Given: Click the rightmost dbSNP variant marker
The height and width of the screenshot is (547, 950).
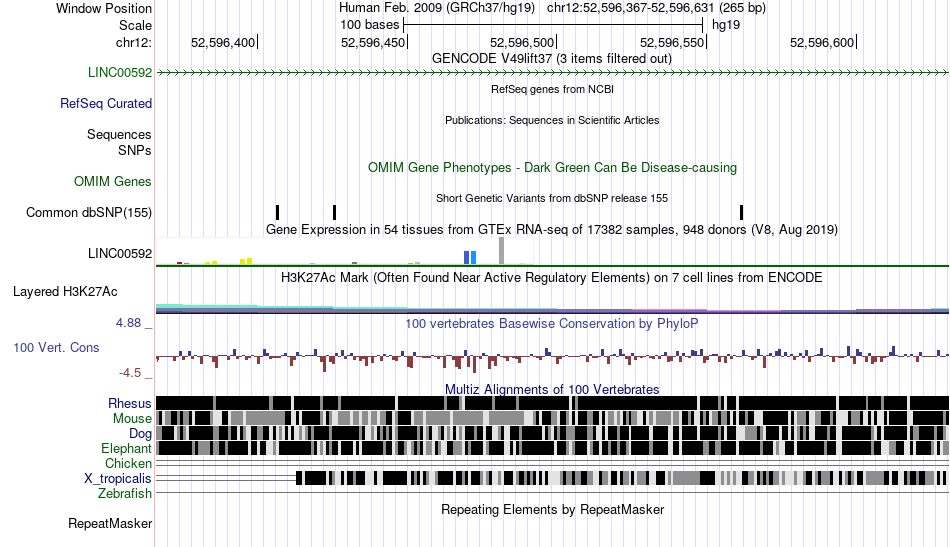Looking at the screenshot, I should pyautogui.click(x=742, y=213).
